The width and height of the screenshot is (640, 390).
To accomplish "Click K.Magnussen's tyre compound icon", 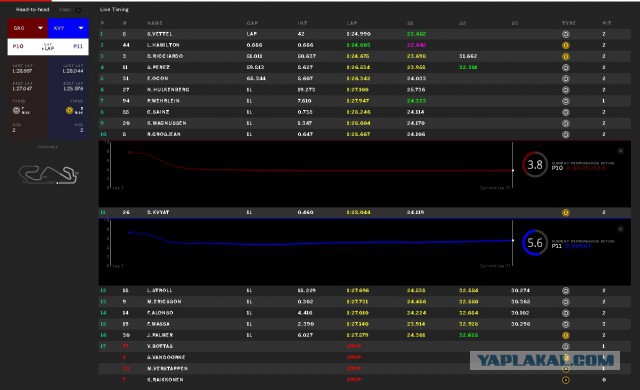I will point(566,123).
